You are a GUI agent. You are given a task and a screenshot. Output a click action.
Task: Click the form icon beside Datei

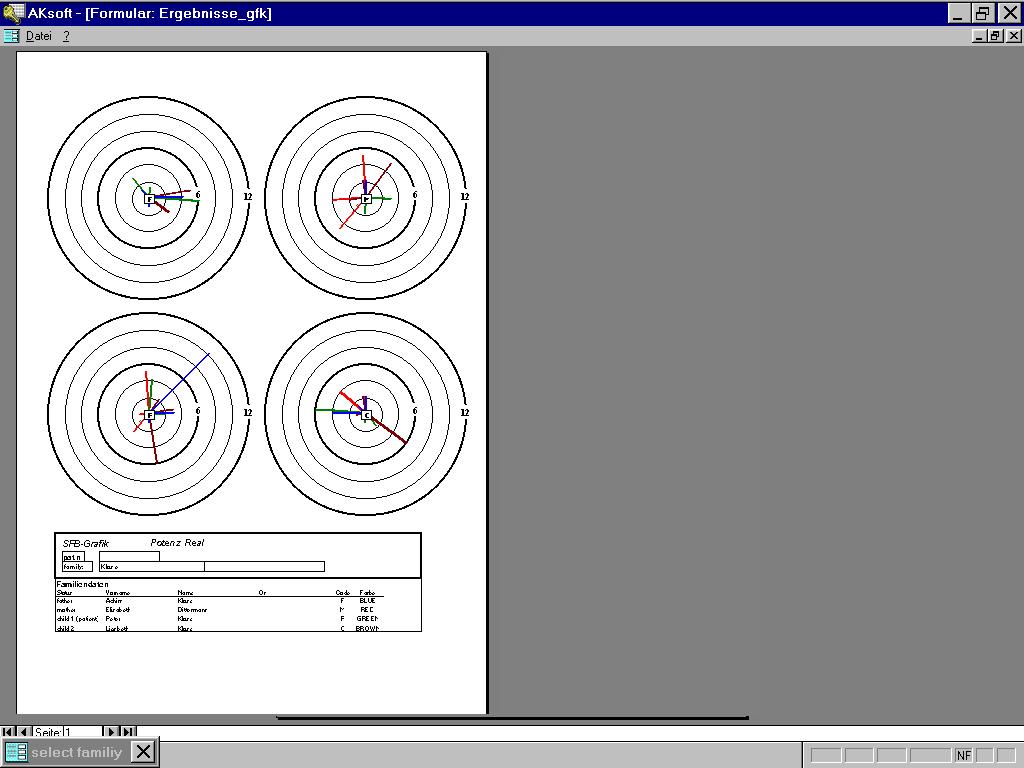(x=11, y=36)
